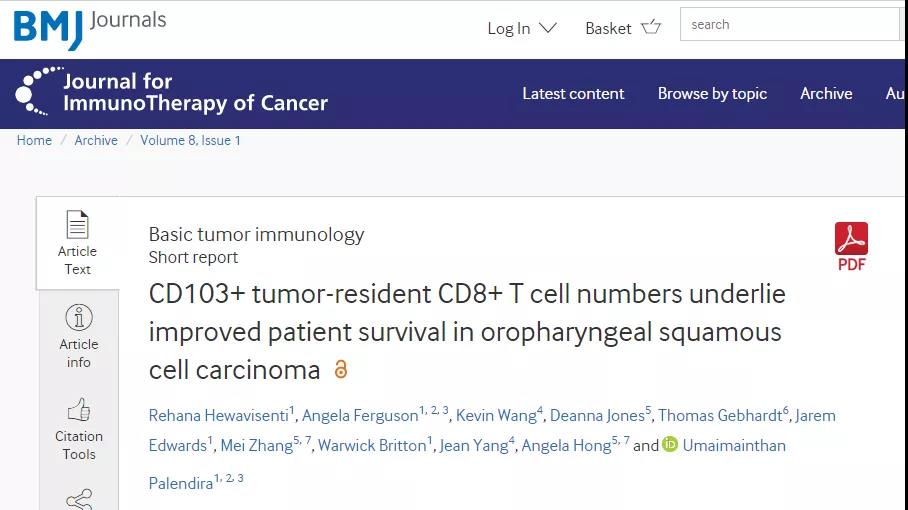Screen dimensions: 908x510
Task: Focus the search input field
Action: click(791, 24)
